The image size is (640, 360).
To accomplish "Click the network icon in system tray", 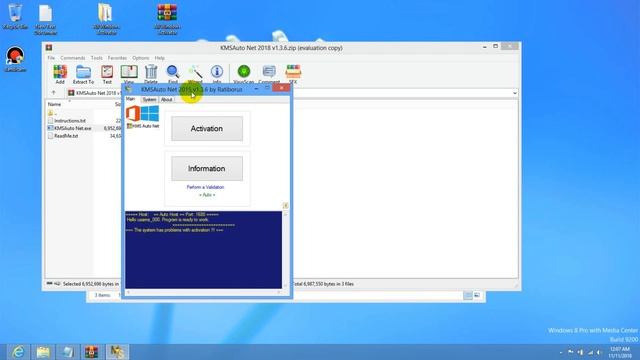I will point(590,352).
